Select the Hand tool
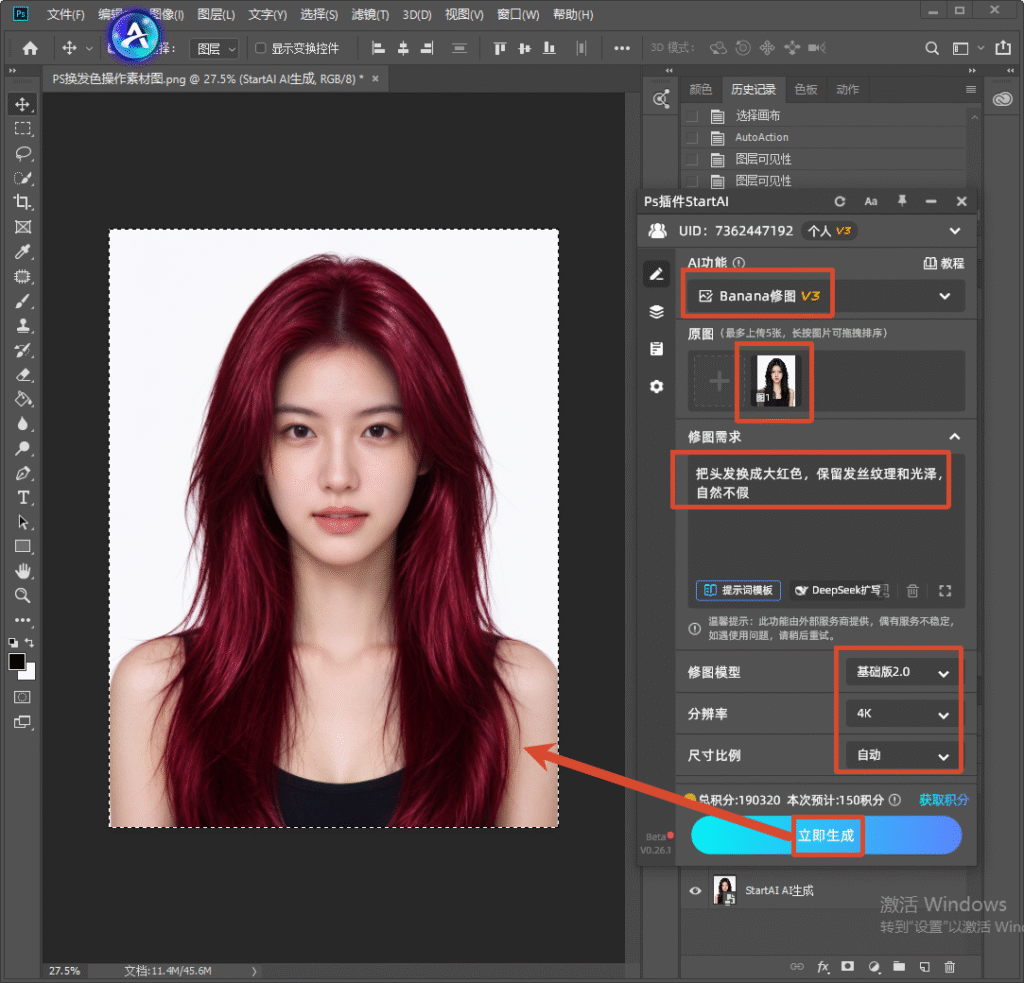Image resolution: width=1024 pixels, height=983 pixels. pyautogui.click(x=22, y=572)
